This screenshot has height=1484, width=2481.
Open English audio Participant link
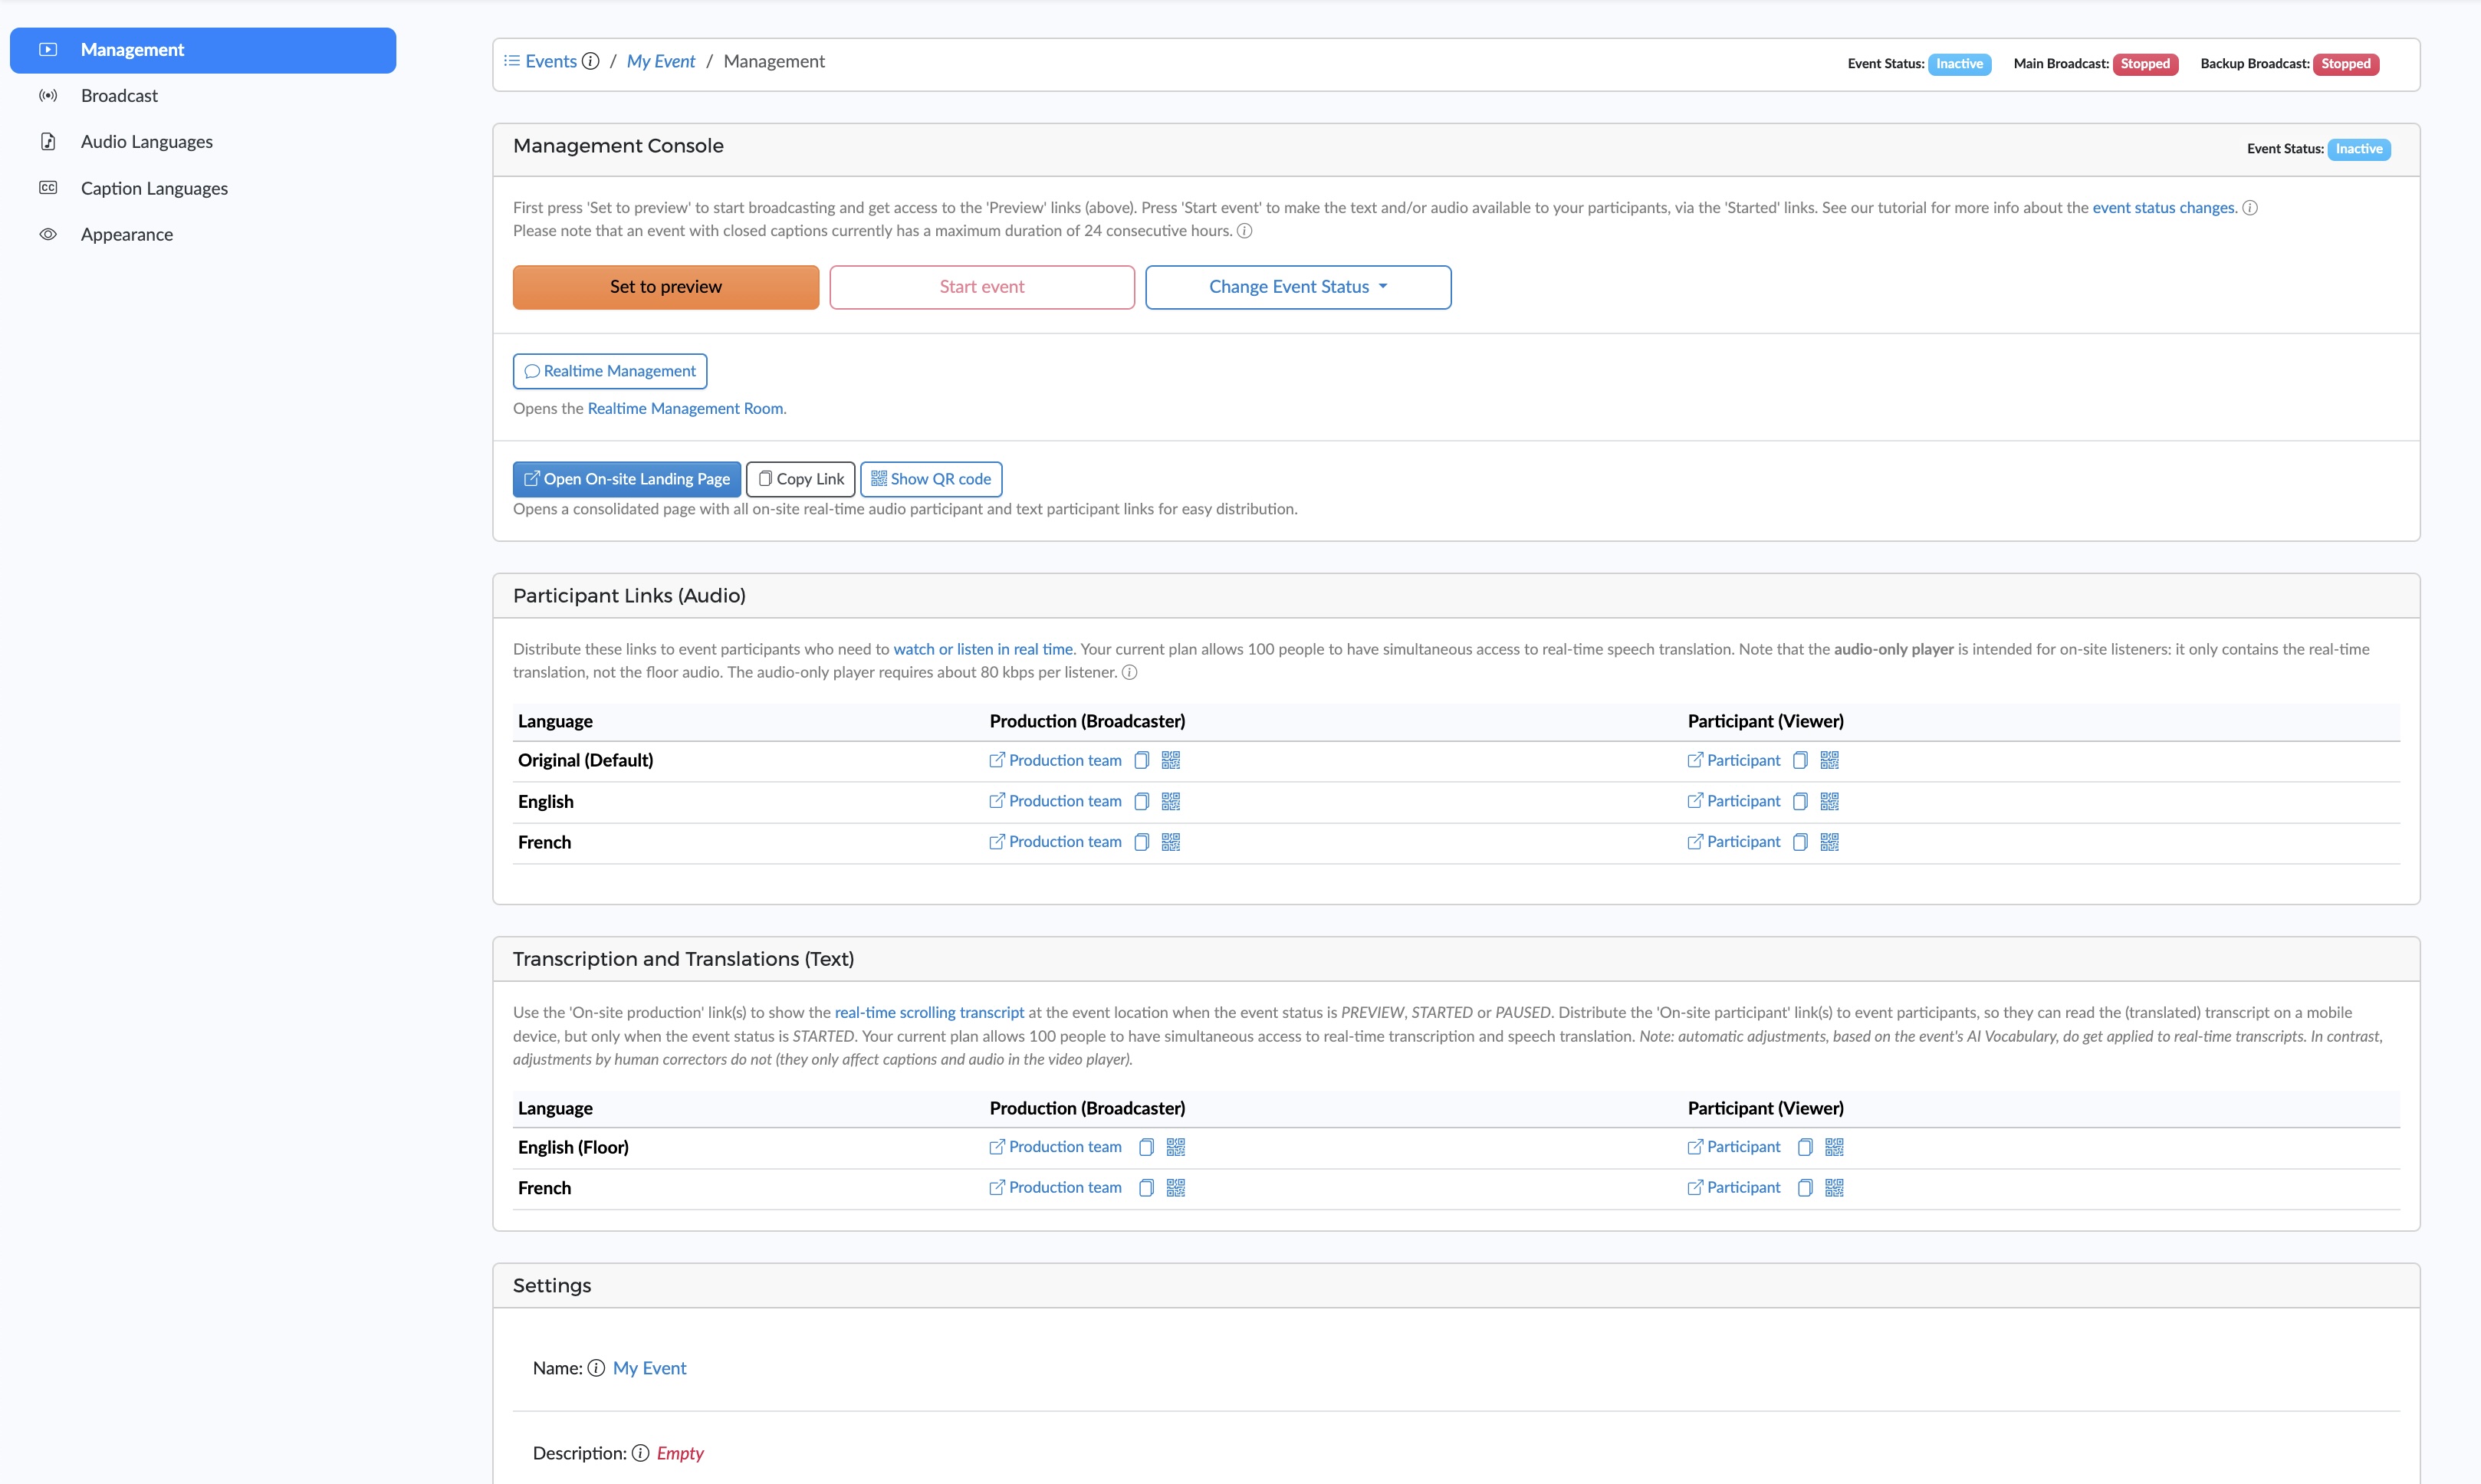(1734, 802)
